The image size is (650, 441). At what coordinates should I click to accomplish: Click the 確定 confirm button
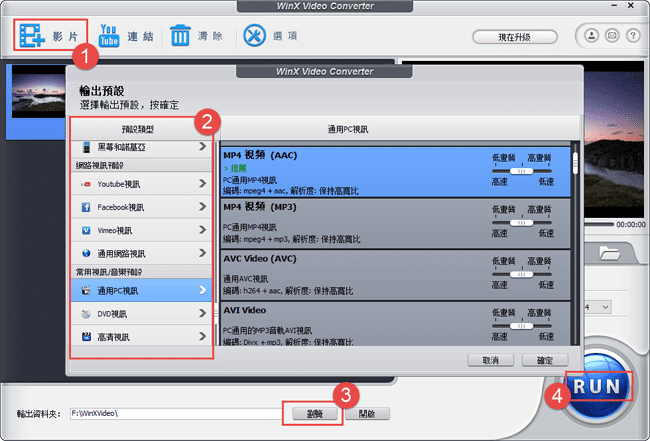(x=545, y=360)
